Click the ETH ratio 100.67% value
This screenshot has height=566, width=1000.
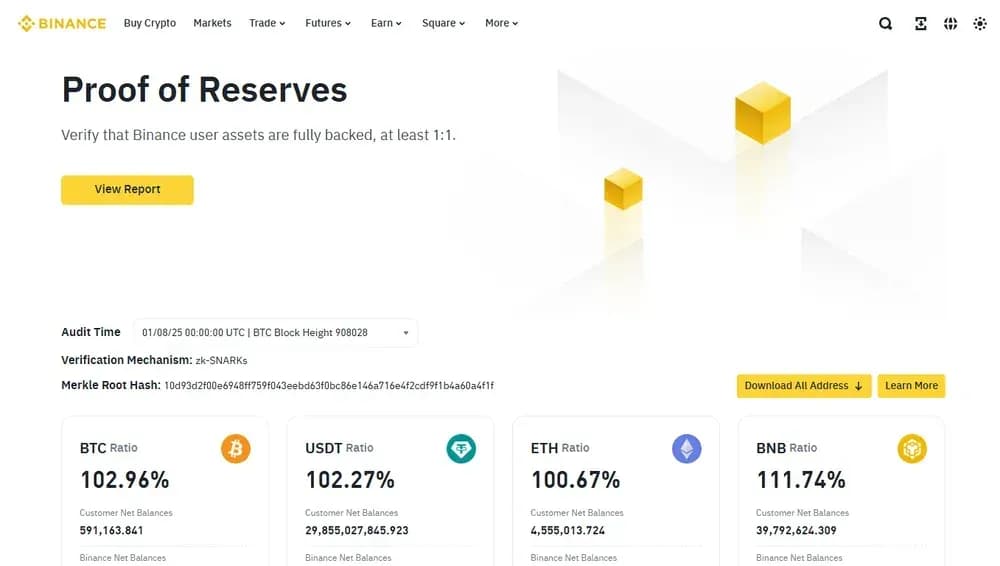575,480
